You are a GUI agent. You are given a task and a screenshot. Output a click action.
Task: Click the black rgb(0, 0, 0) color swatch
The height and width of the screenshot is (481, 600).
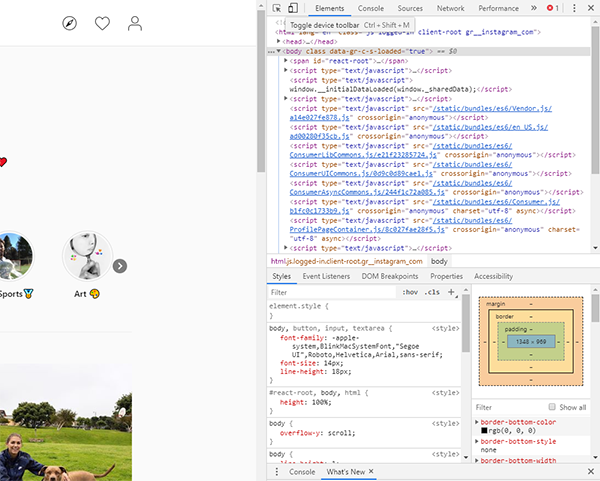484,431
